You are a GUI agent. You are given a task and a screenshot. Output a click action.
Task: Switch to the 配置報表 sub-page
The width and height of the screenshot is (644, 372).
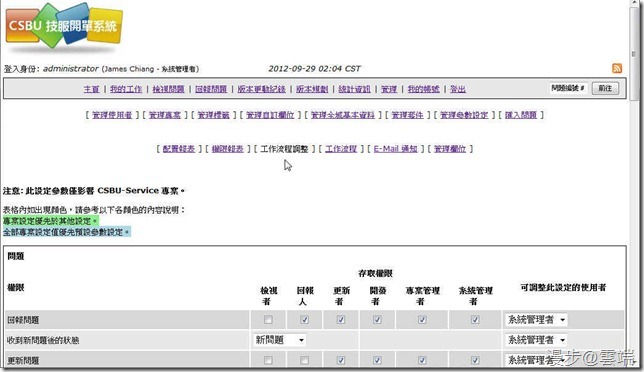(x=179, y=149)
